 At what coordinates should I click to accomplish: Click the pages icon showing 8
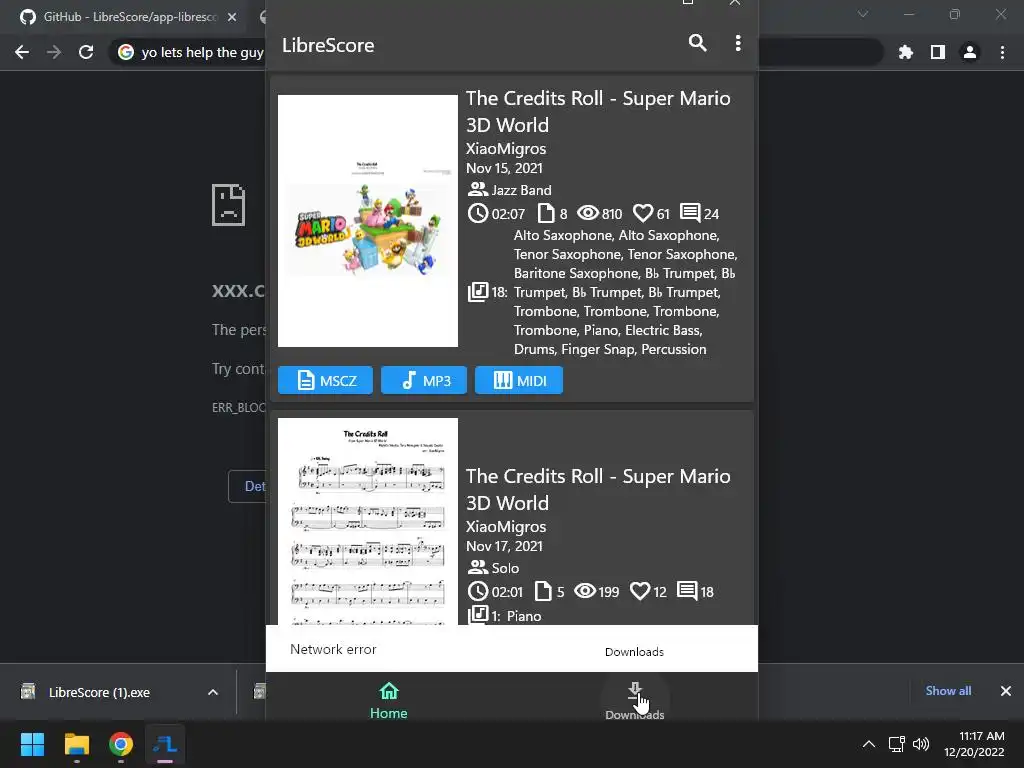click(x=545, y=213)
